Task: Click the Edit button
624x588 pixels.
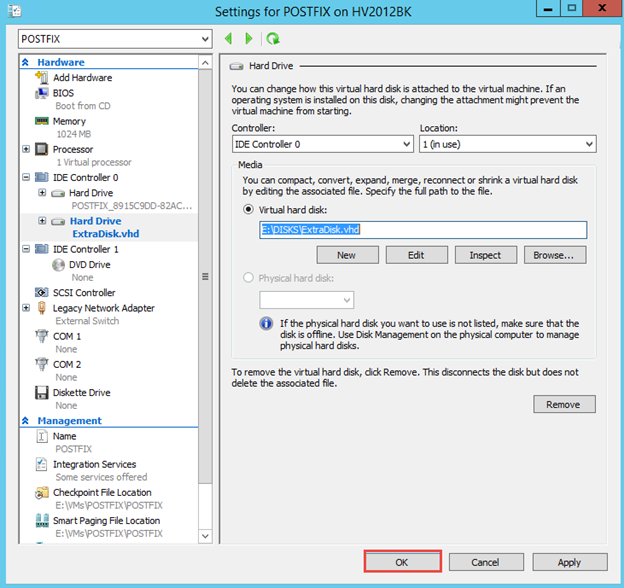Action: coord(417,255)
